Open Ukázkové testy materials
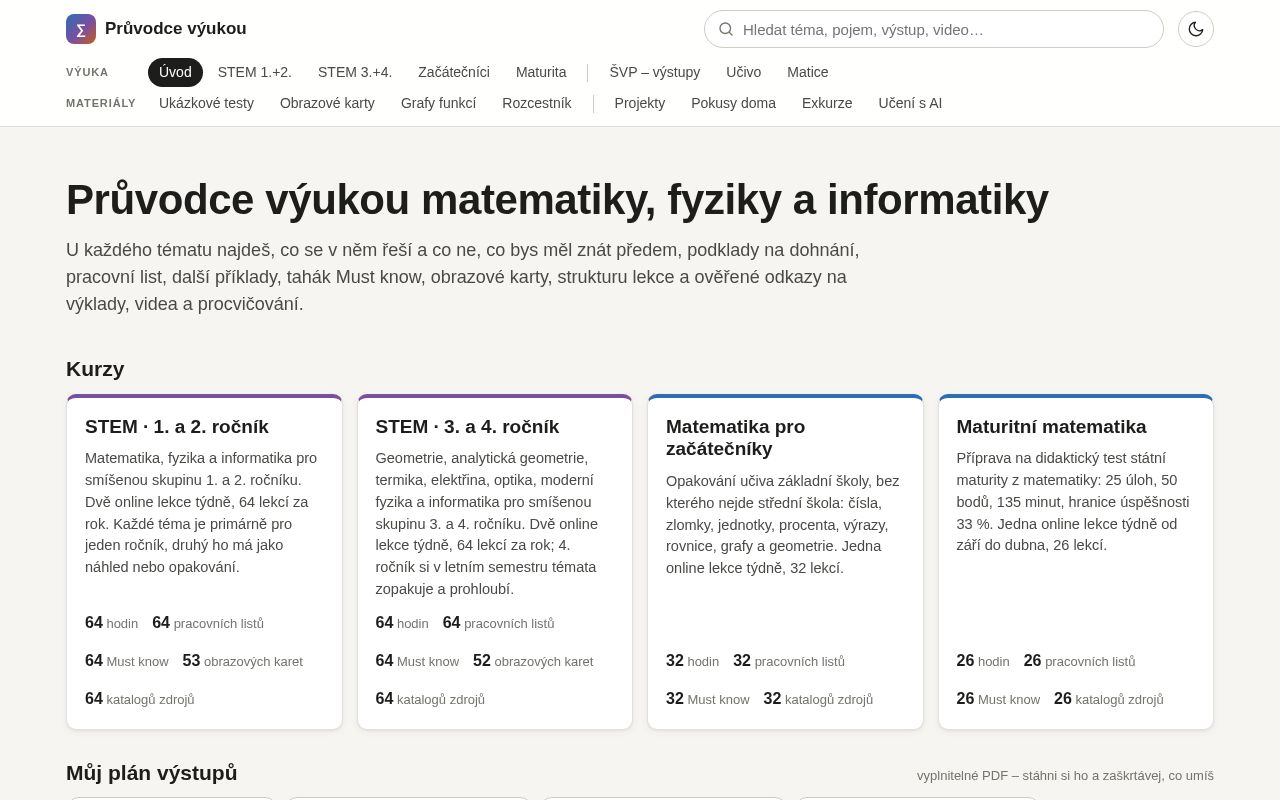This screenshot has height=800, width=1280. [x=207, y=103]
